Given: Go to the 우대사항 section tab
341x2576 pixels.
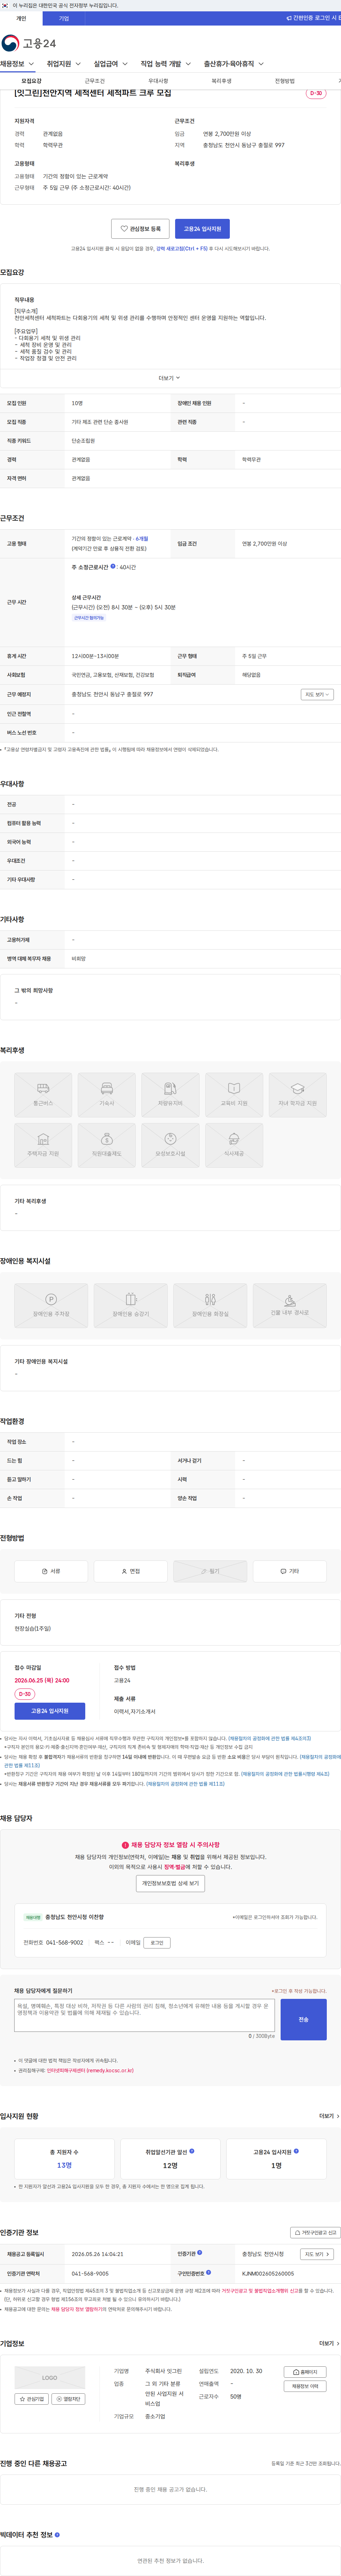Looking at the screenshot, I should pos(158,81).
